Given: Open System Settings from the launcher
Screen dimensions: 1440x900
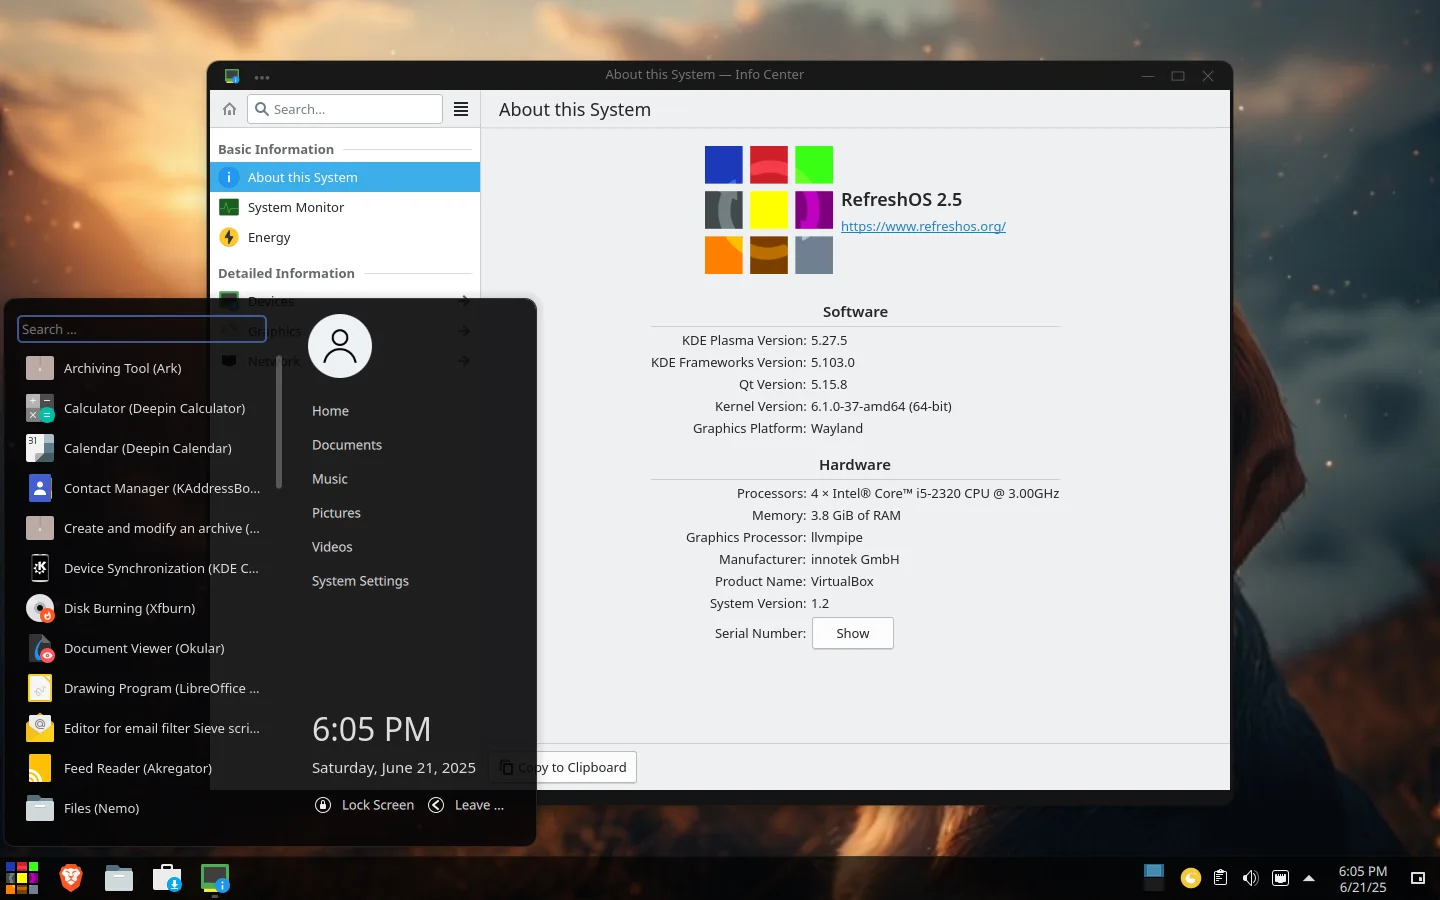Looking at the screenshot, I should pyautogui.click(x=360, y=581).
